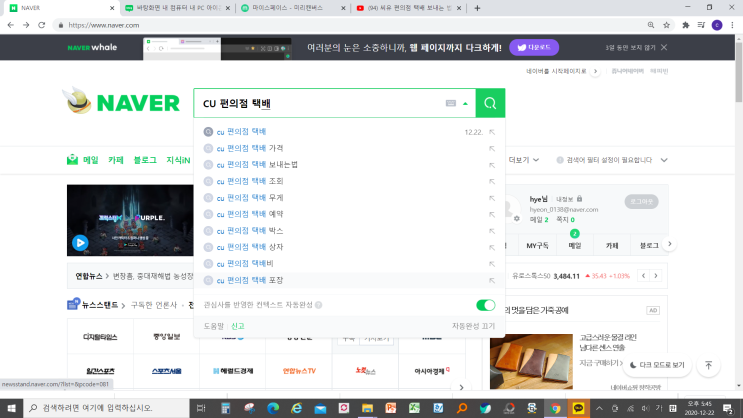
Task: Open the 카페 menu item
Action: click(x=116, y=160)
